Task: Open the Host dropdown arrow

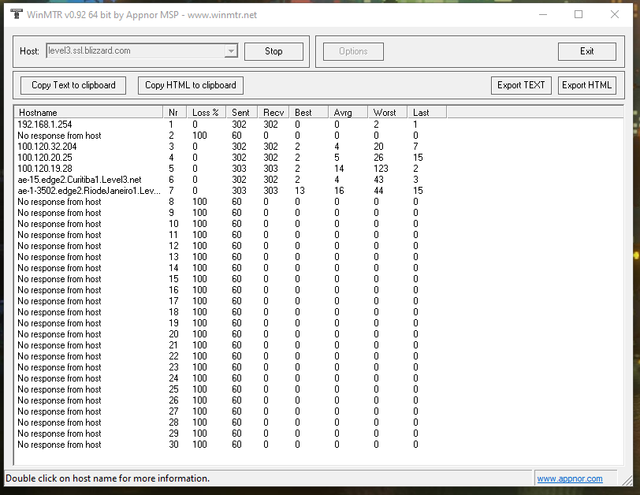Action: point(231,51)
